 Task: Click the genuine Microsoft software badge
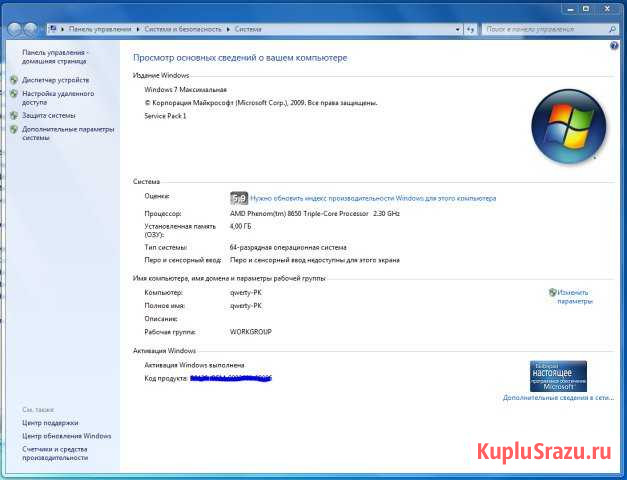558,376
